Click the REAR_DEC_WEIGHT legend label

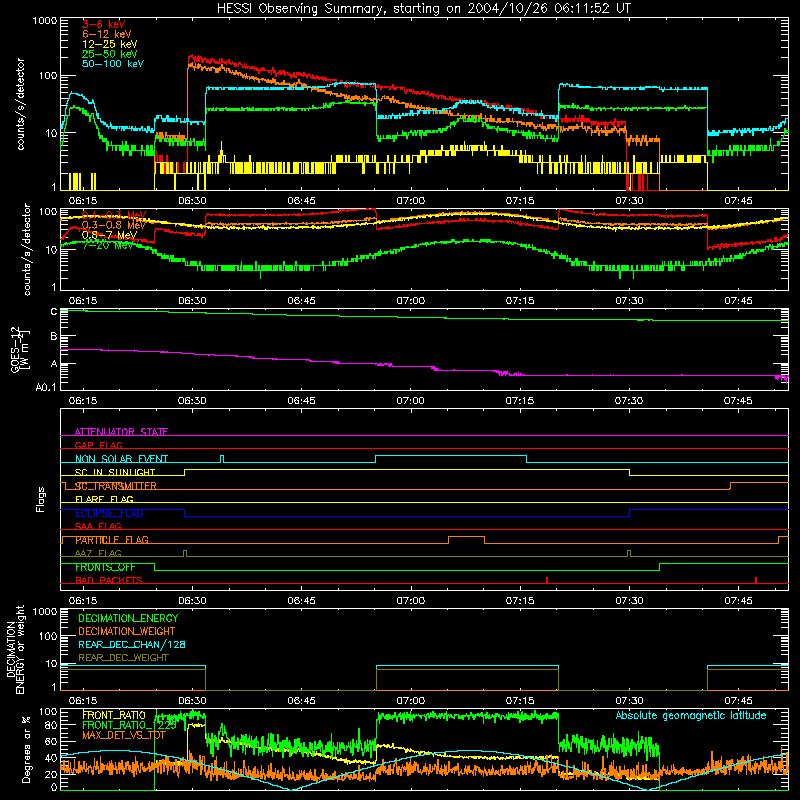[123, 658]
